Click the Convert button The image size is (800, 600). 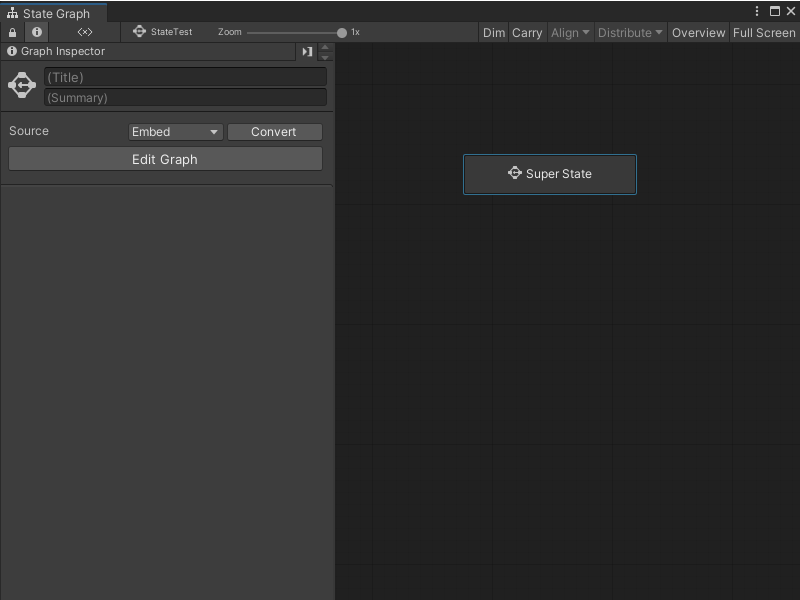click(274, 132)
